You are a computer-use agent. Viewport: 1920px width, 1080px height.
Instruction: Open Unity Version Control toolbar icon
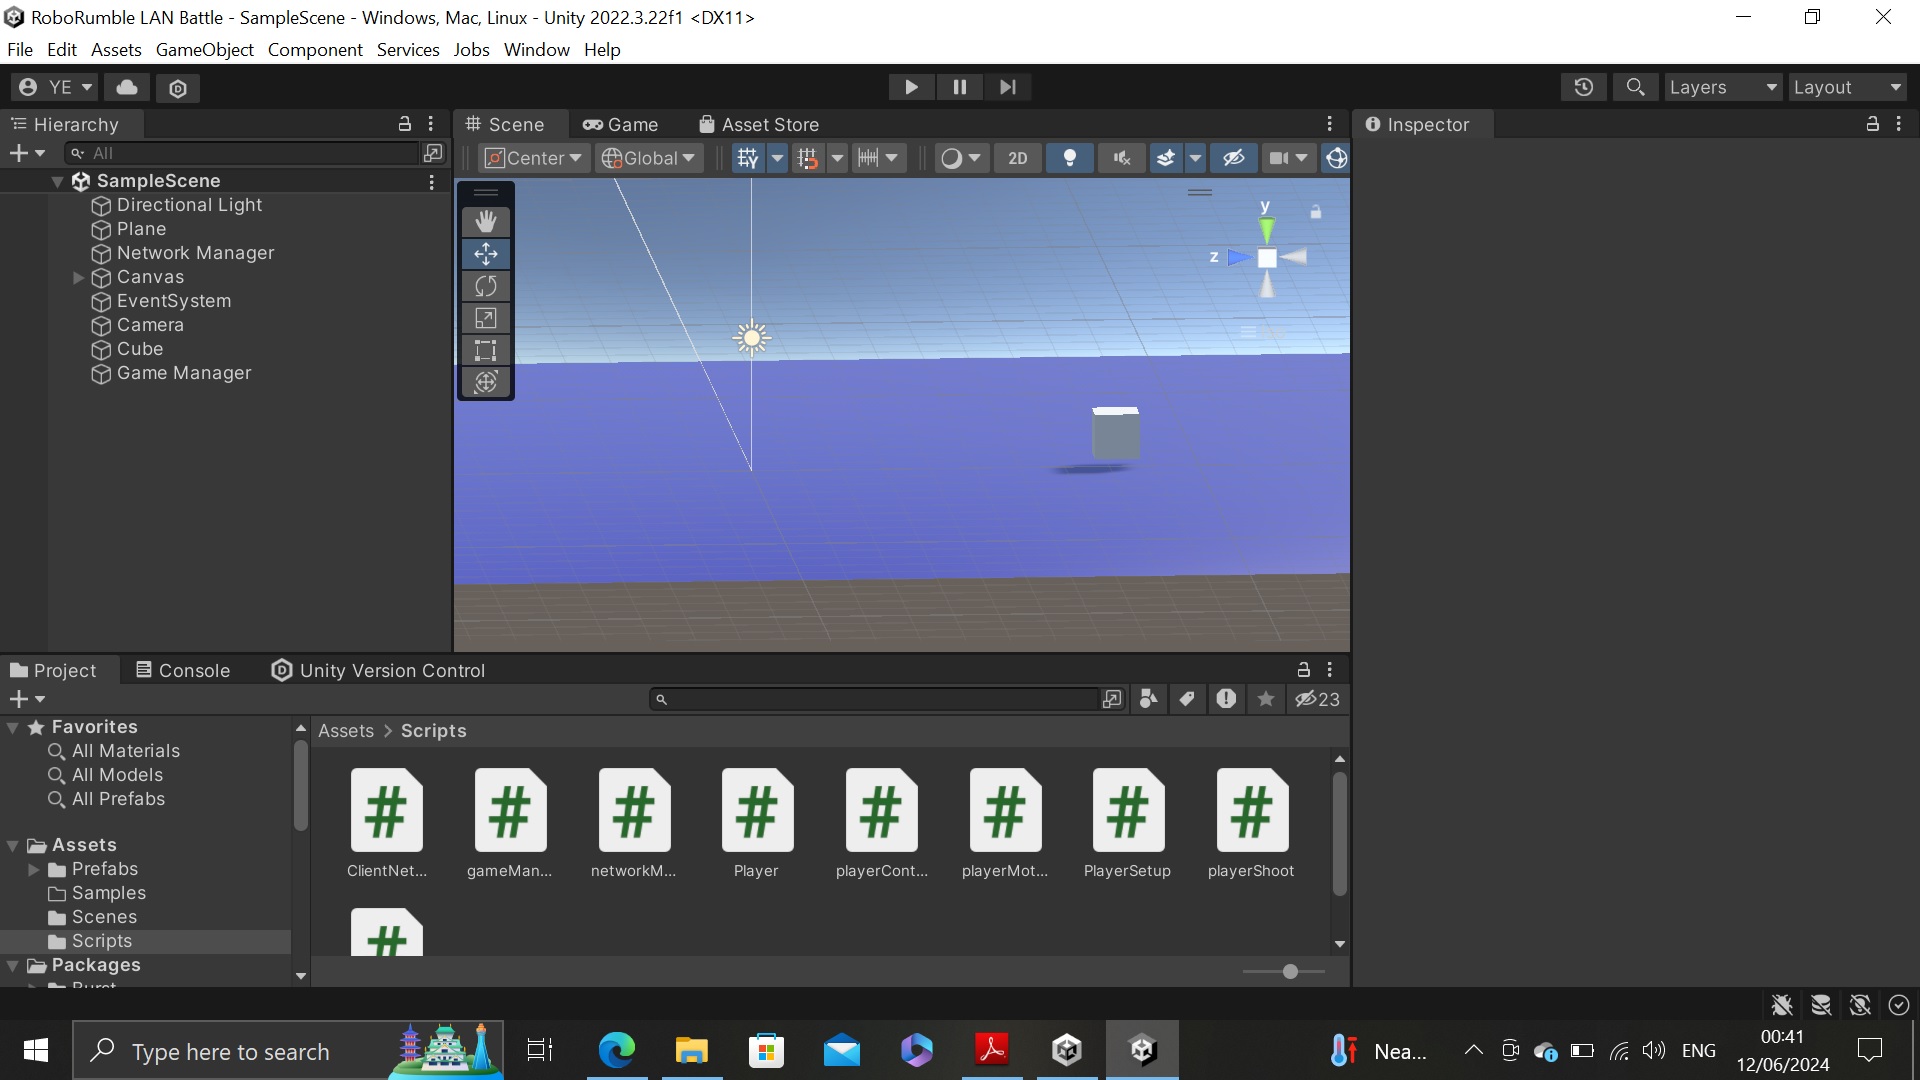tap(178, 88)
